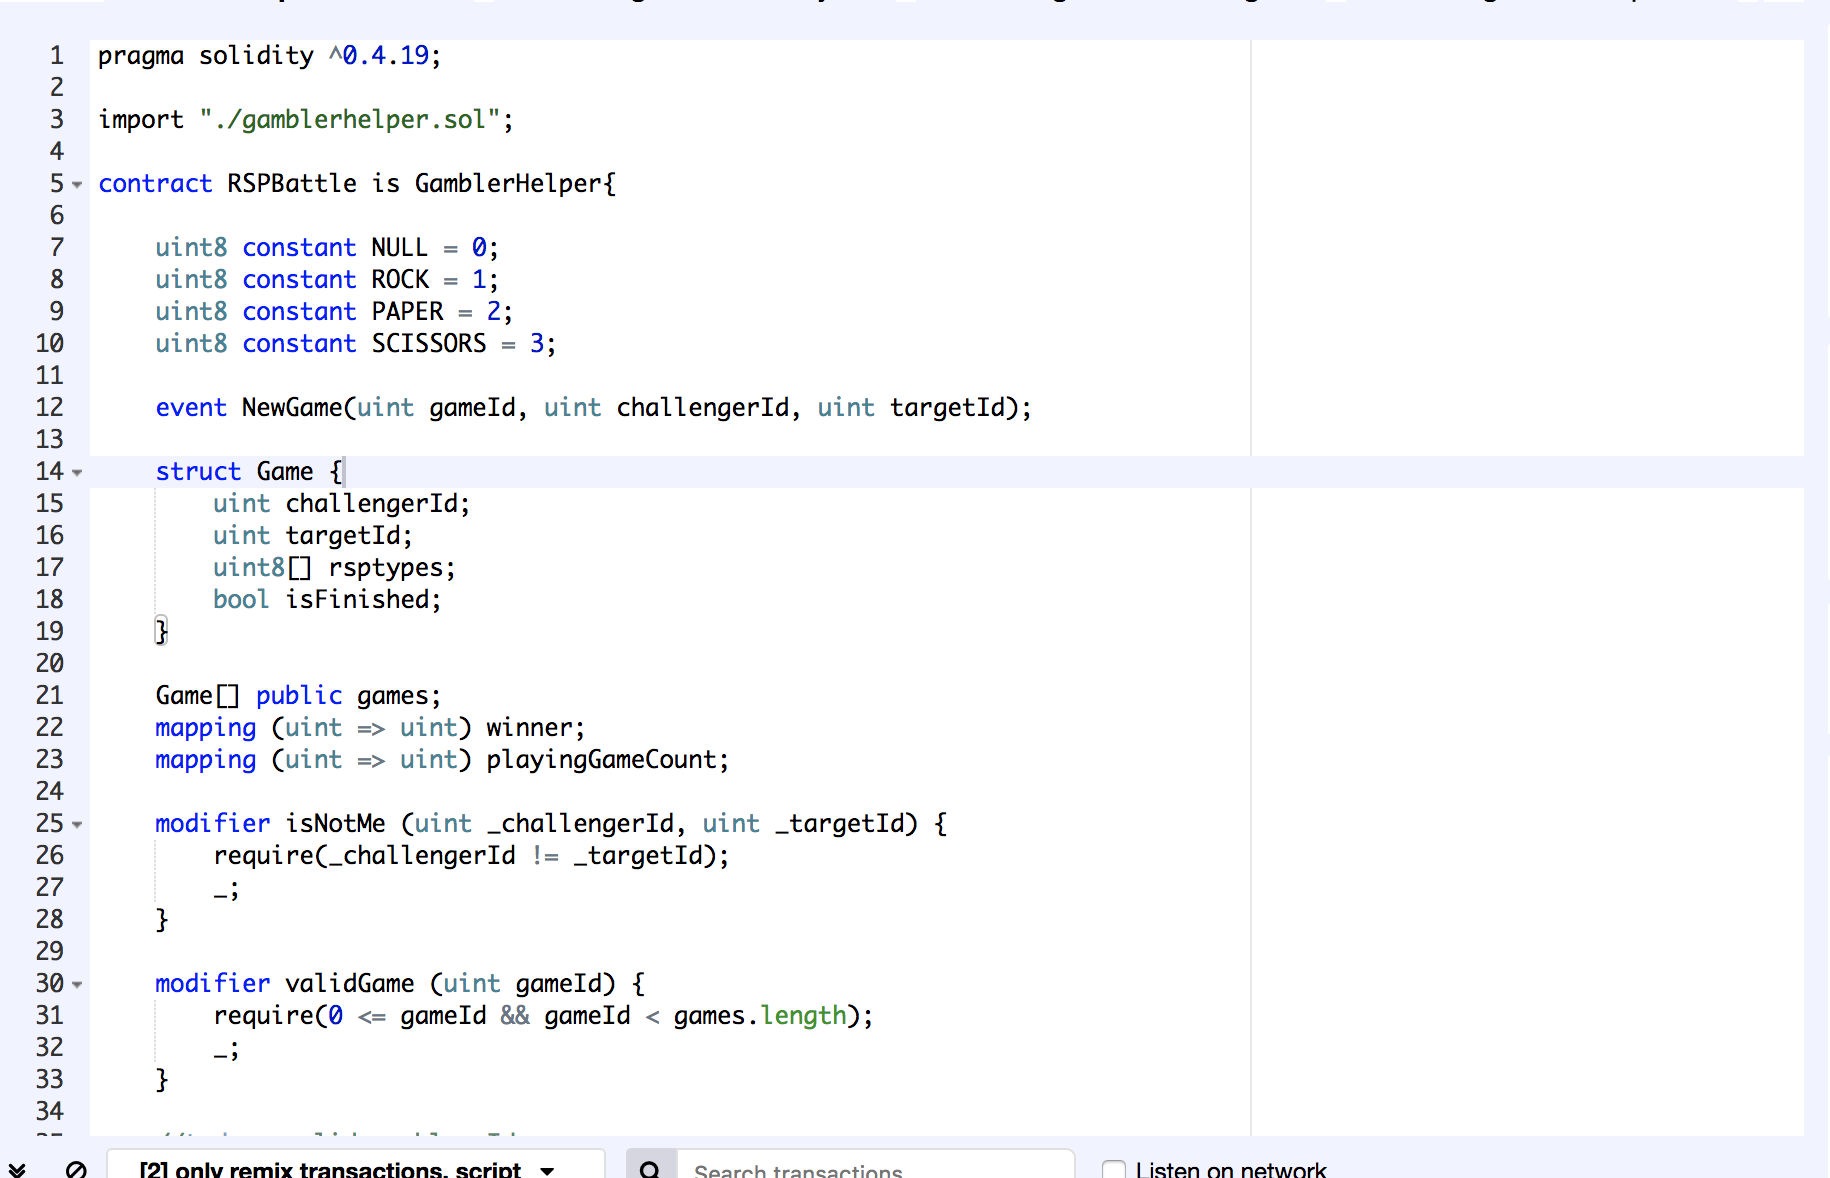Enable the Listen on network checkbox
This screenshot has height=1178, width=1830.
coord(1113,1170)
